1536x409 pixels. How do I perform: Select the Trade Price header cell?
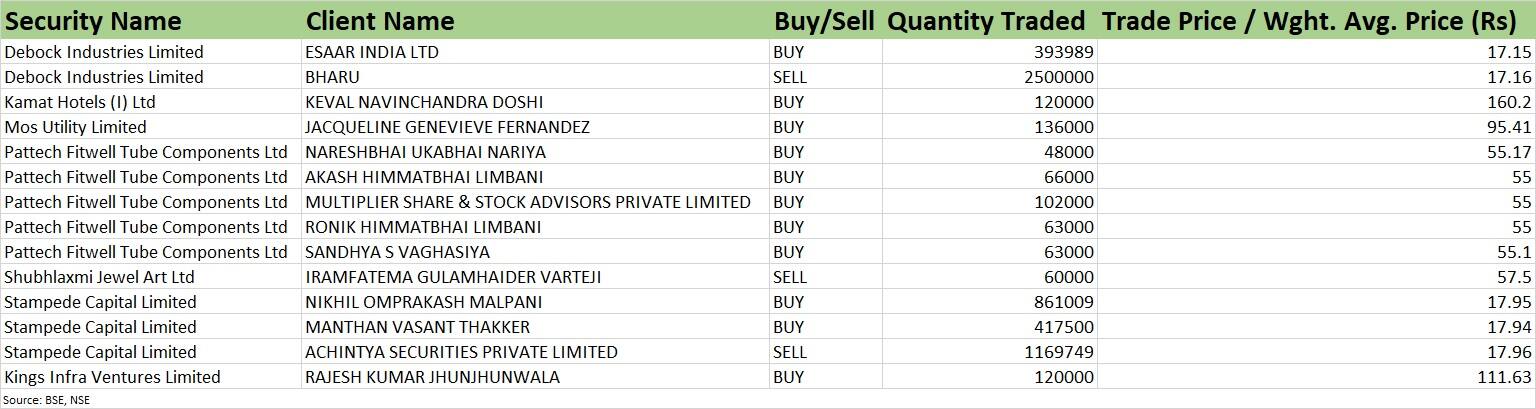click(1316, 20)
